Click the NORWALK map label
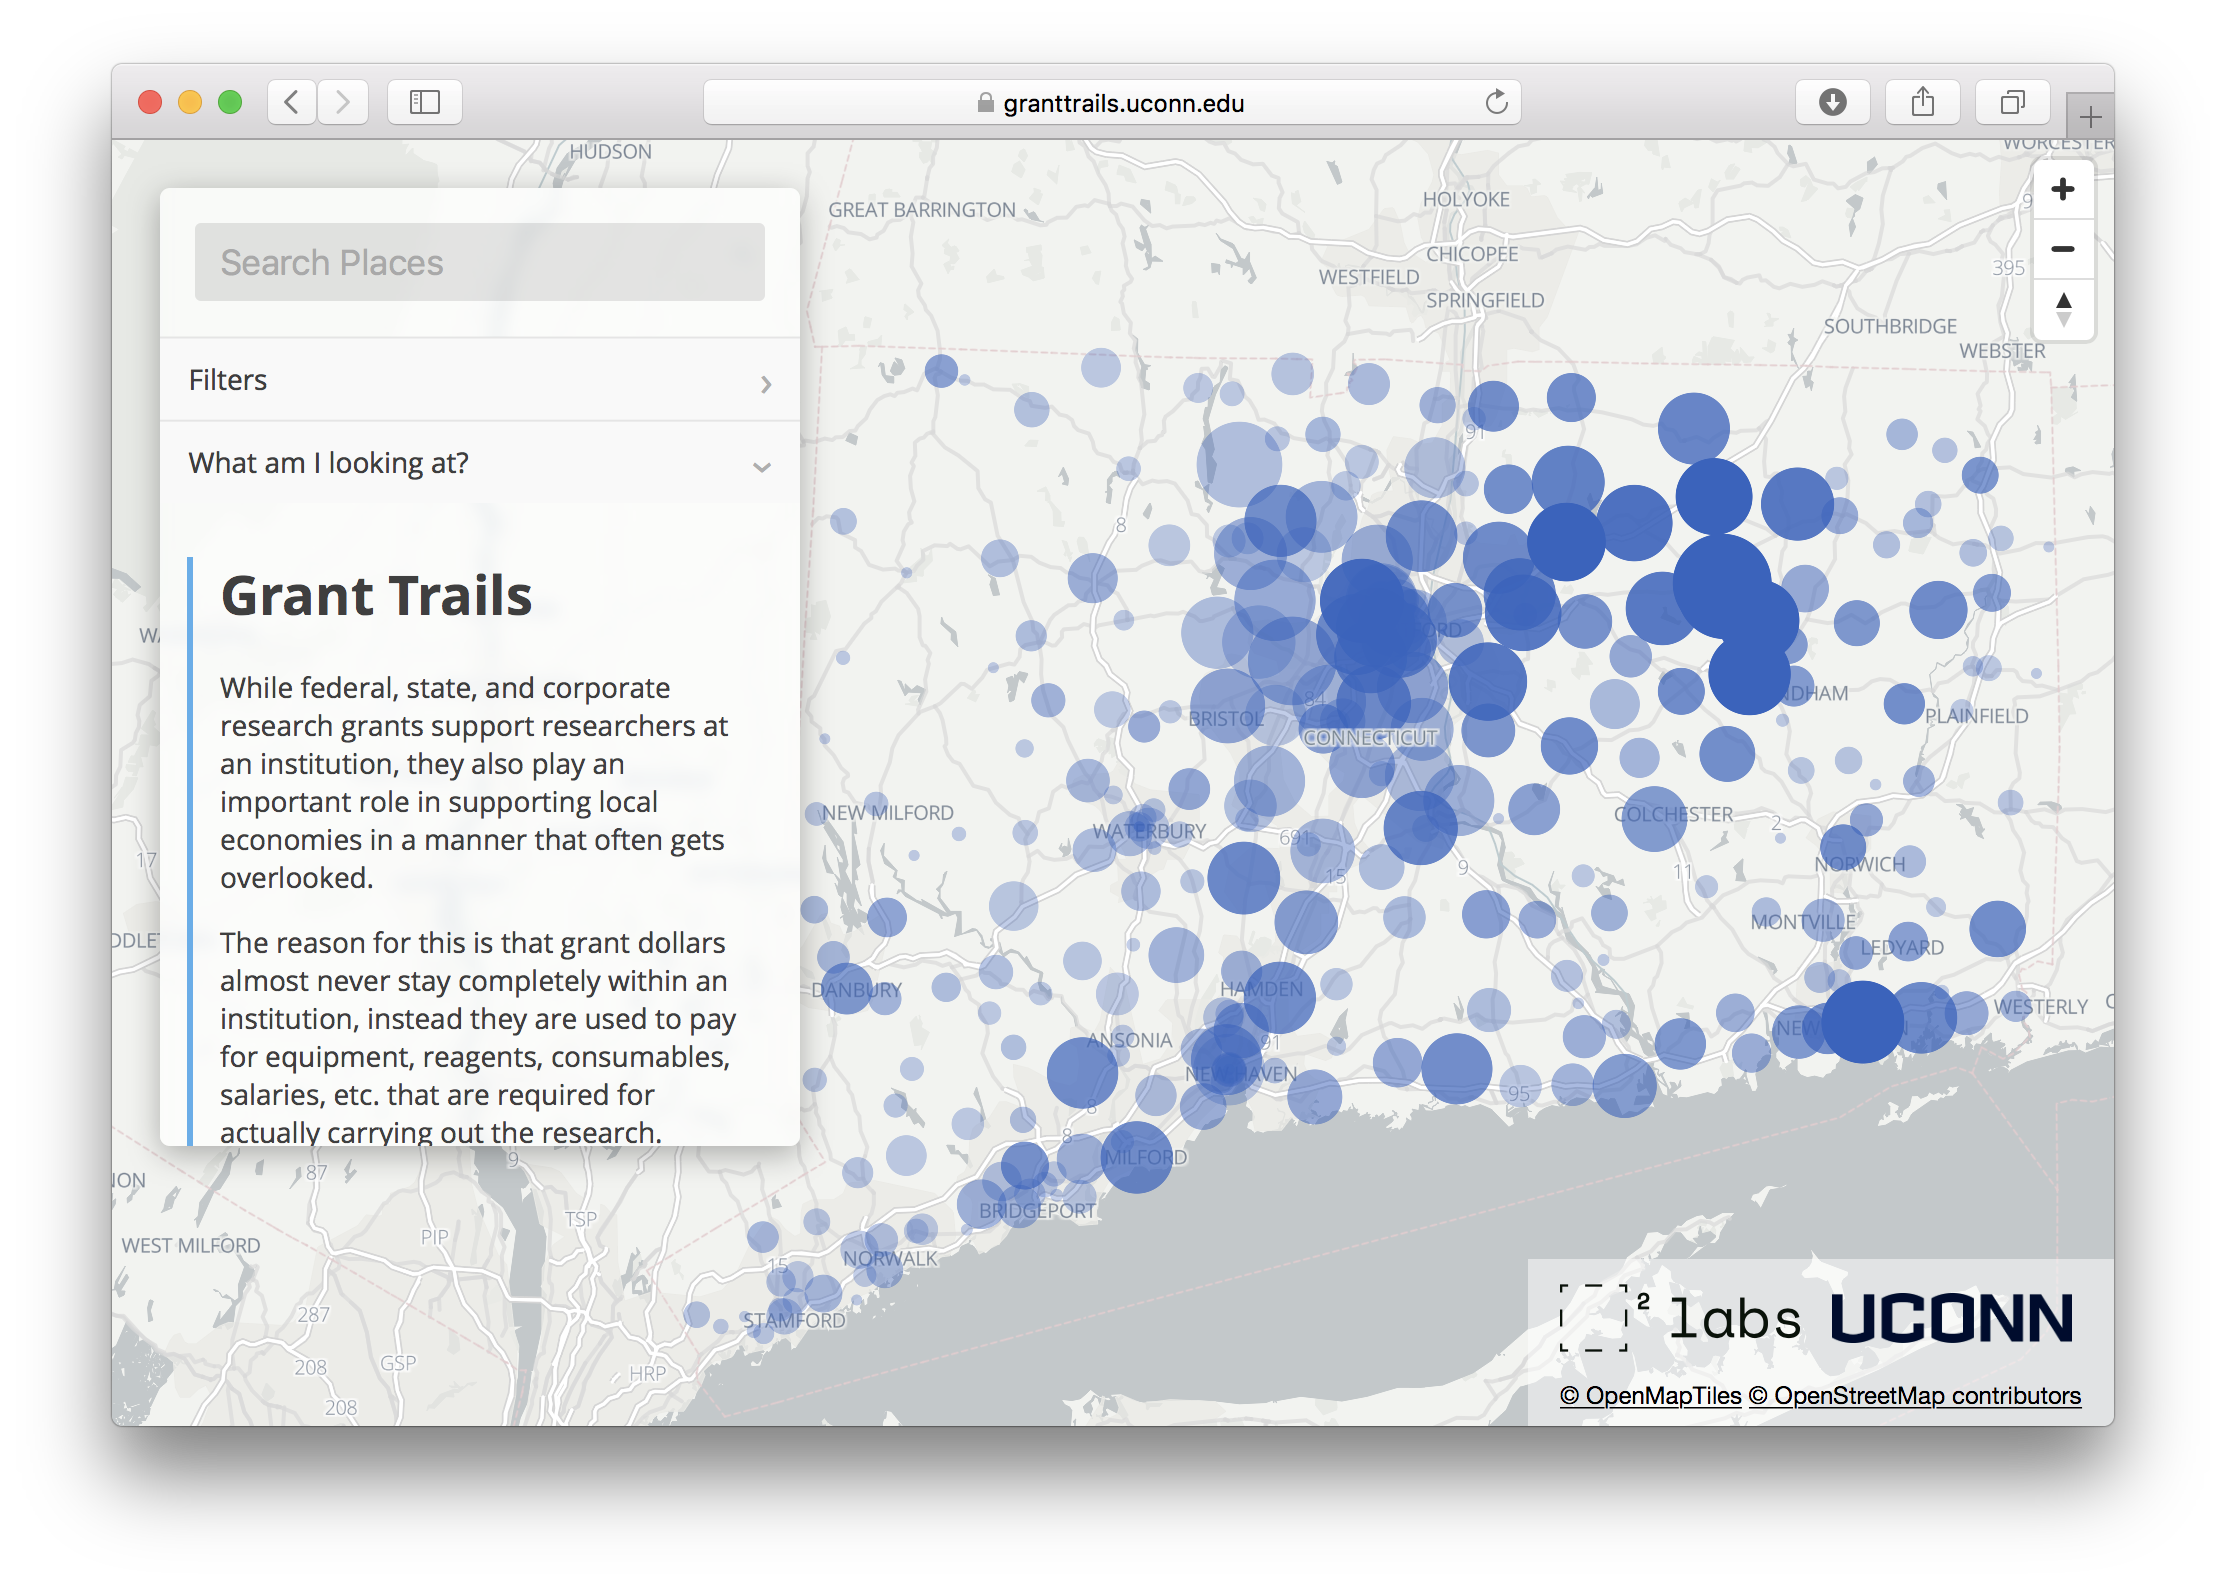 click(x=890, y=1258)
